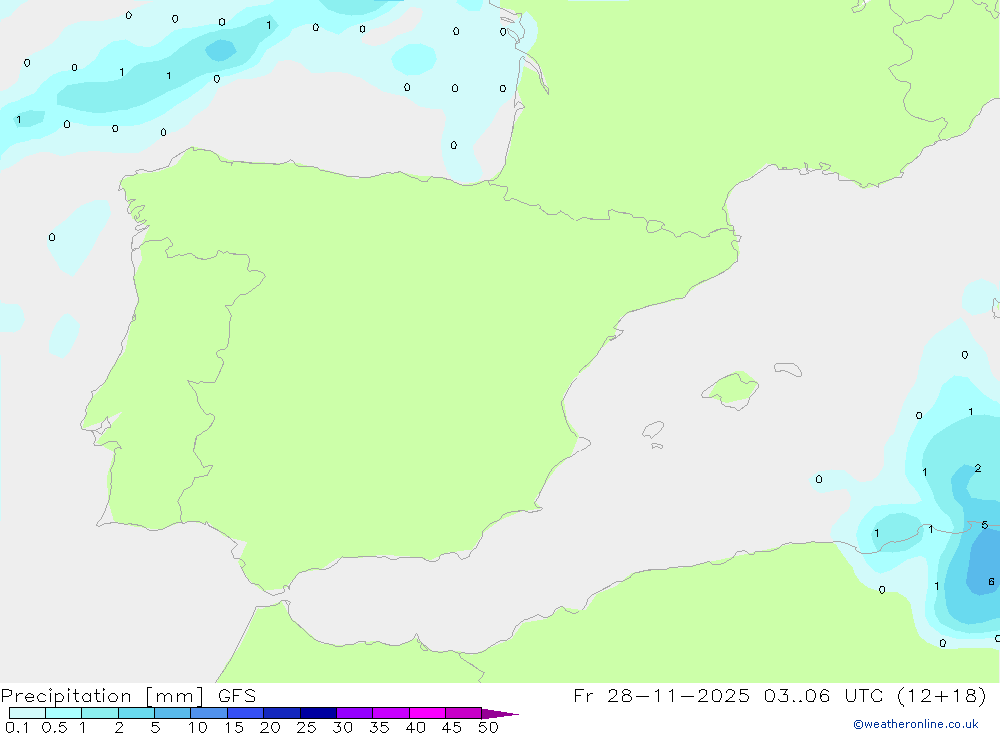Click Menorca island on the map
The image size is (1000, 733).
pyautogui.click(x=788, y=369)
